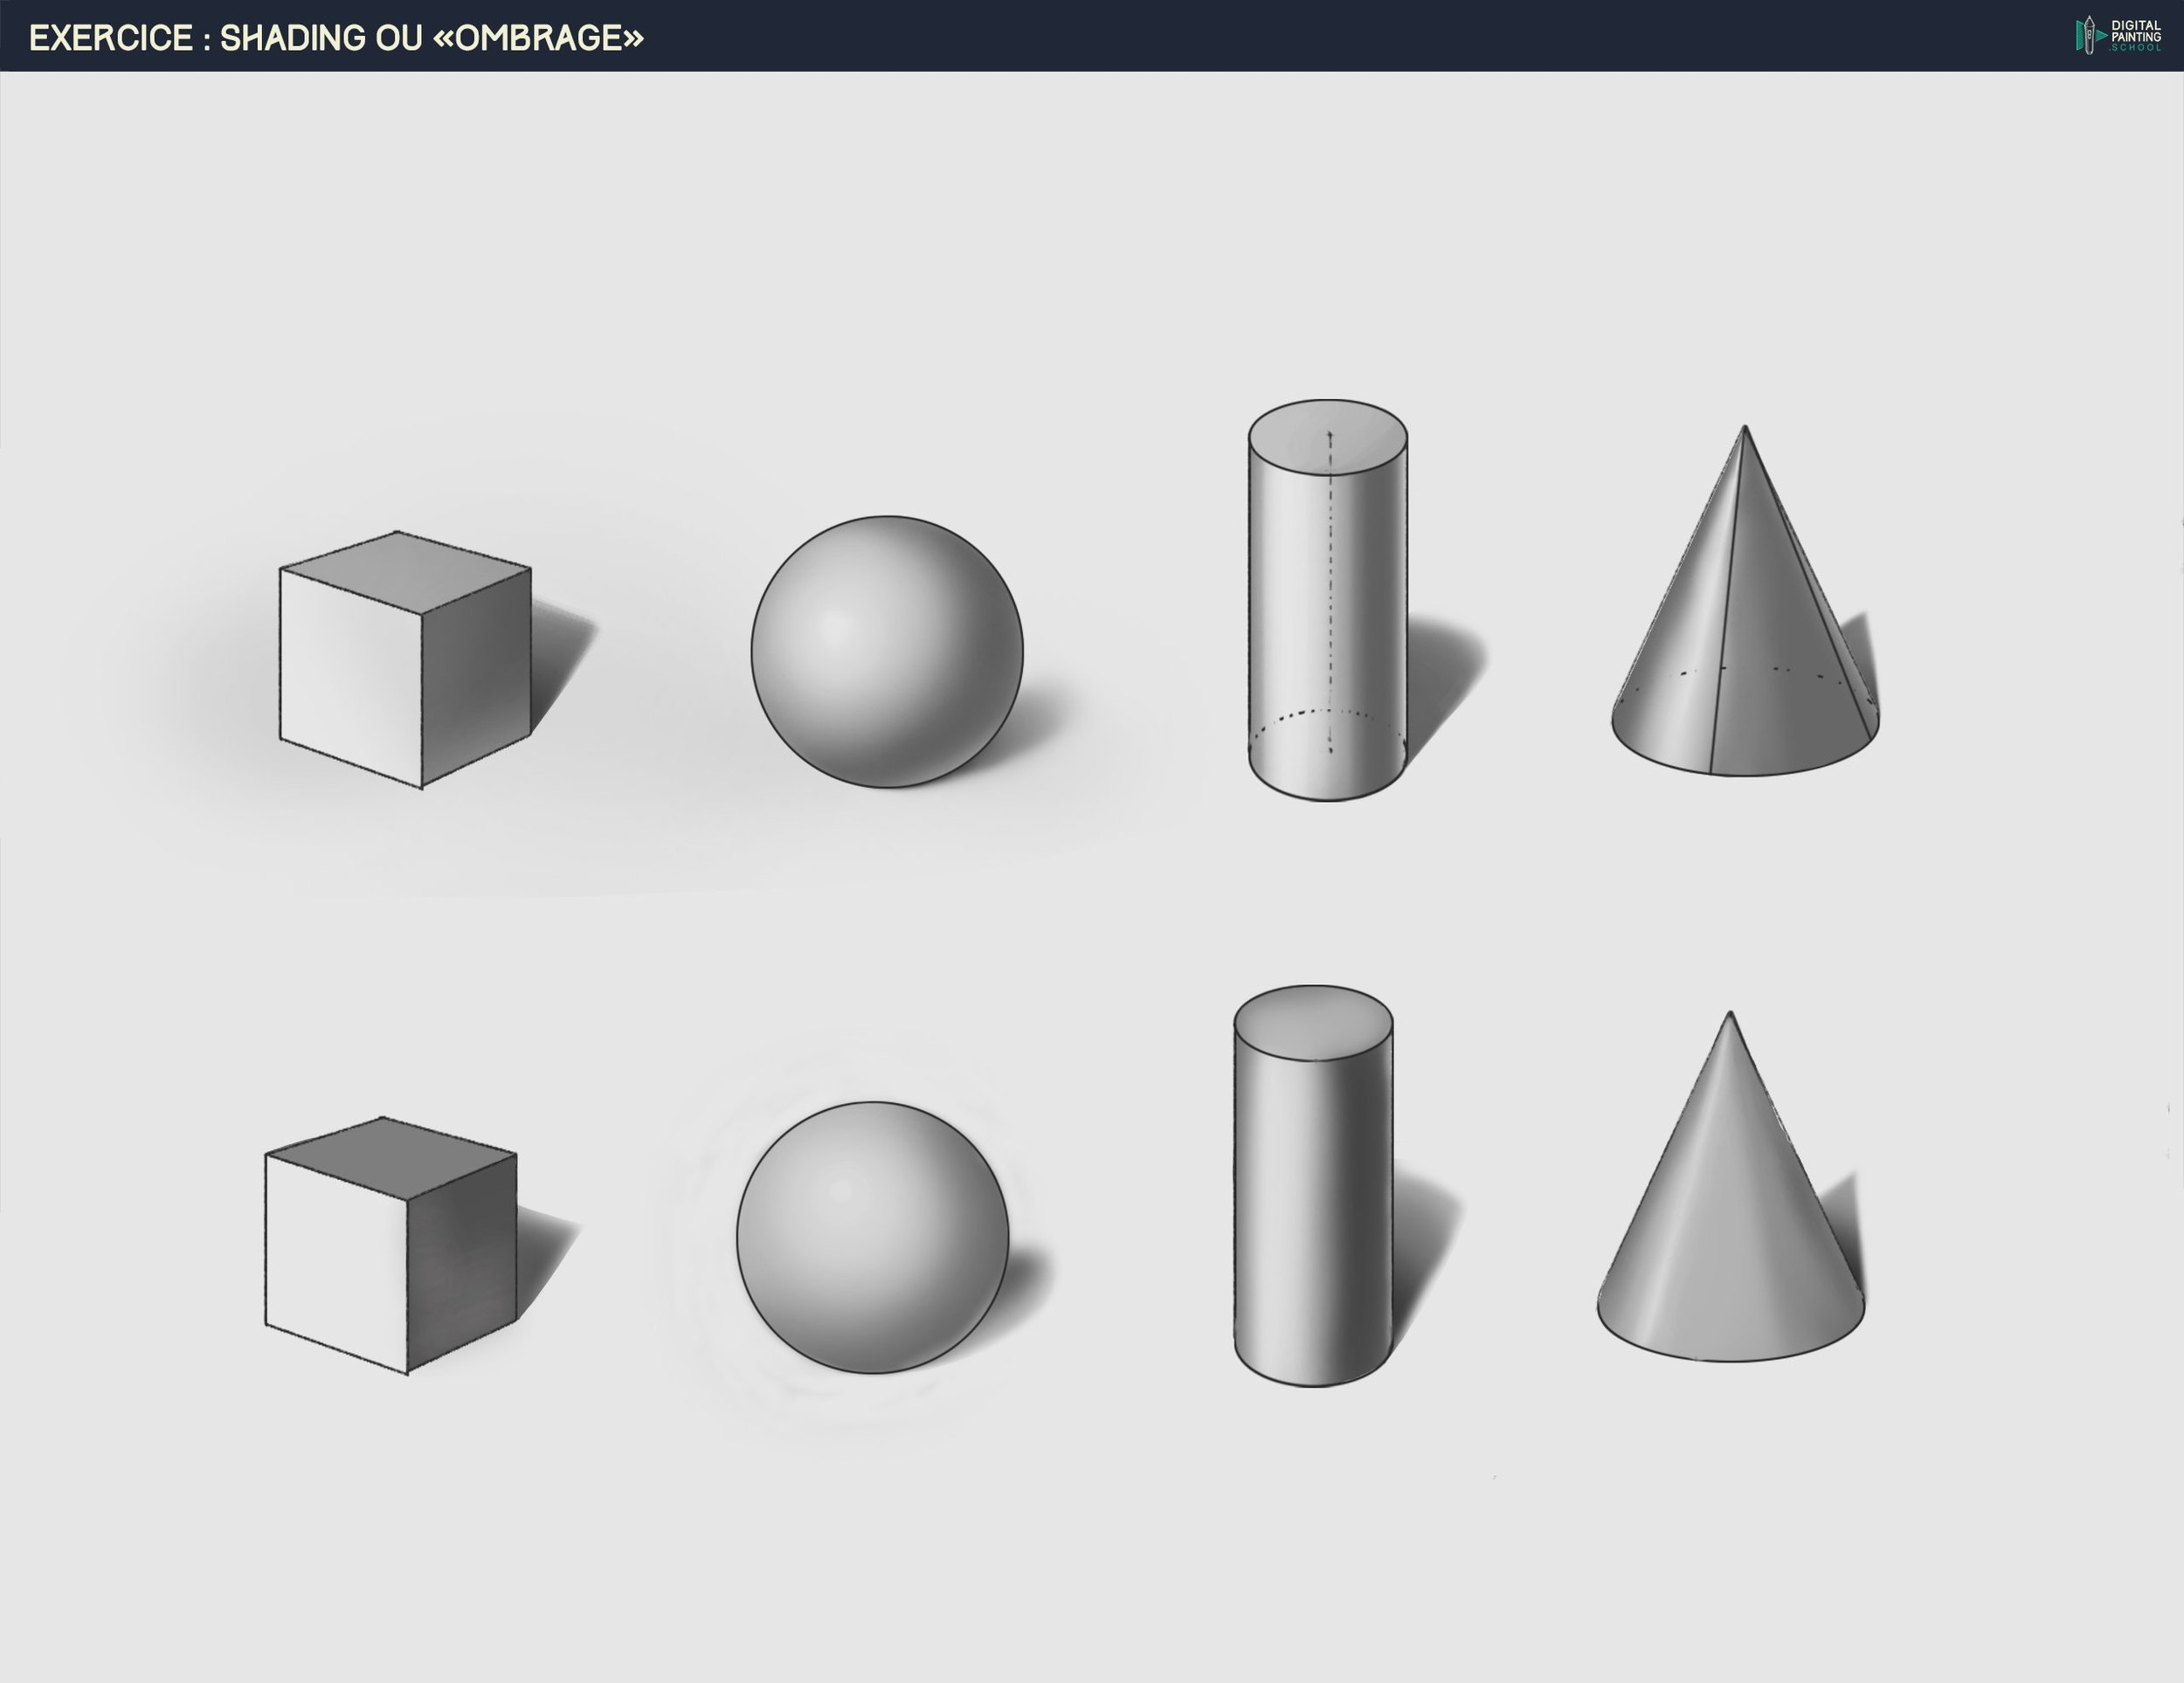
Task: Select the top row cube
Action: tap(405, 660)
